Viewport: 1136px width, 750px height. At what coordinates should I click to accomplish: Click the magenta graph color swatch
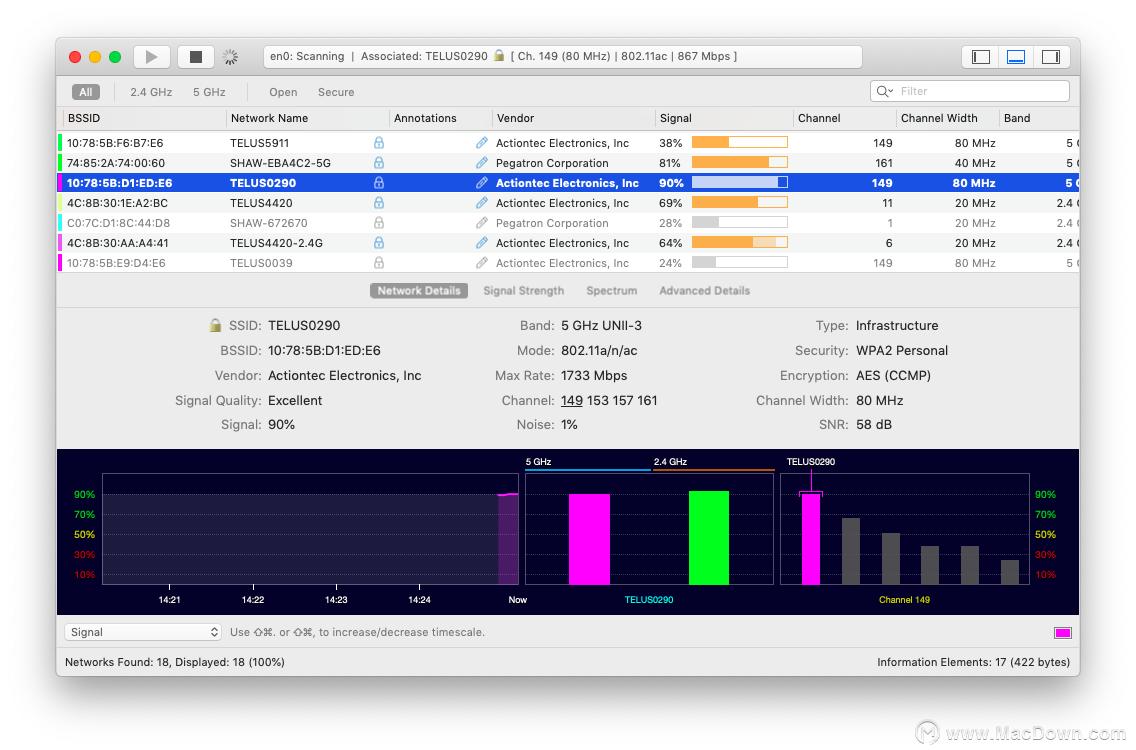[1062, 633]
